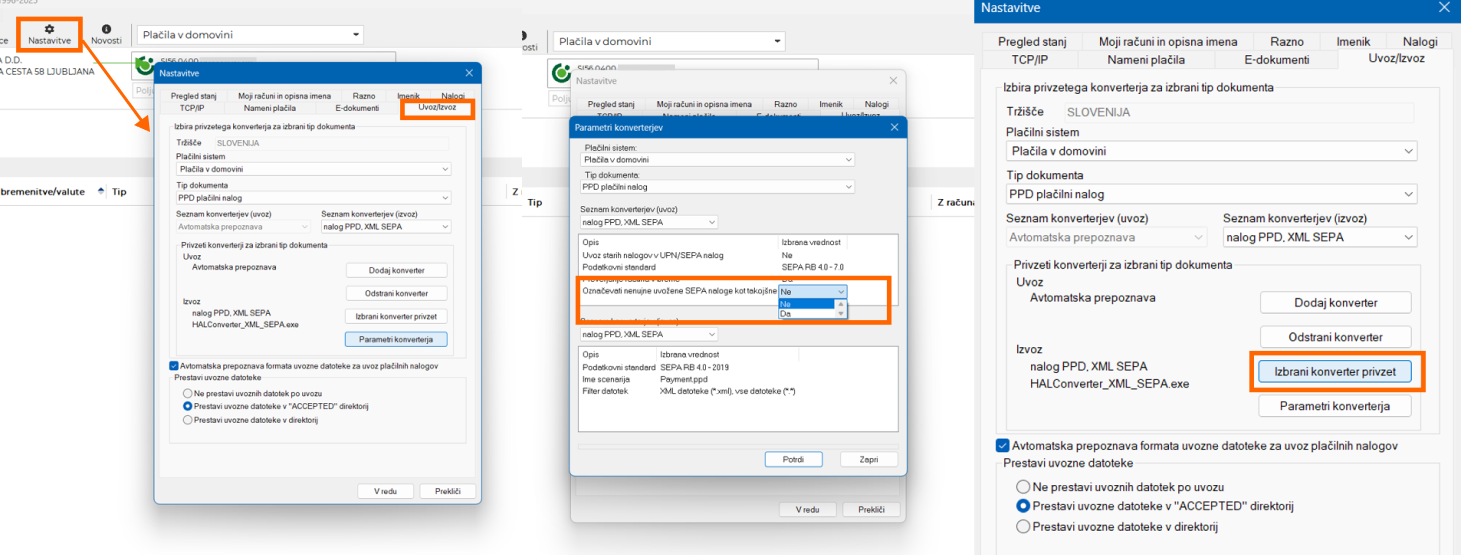Open 'Moji računi in opisna imena' tab on right
Screen dimensions: 1461x555
pyautogui.click(x=1167, y=41)
